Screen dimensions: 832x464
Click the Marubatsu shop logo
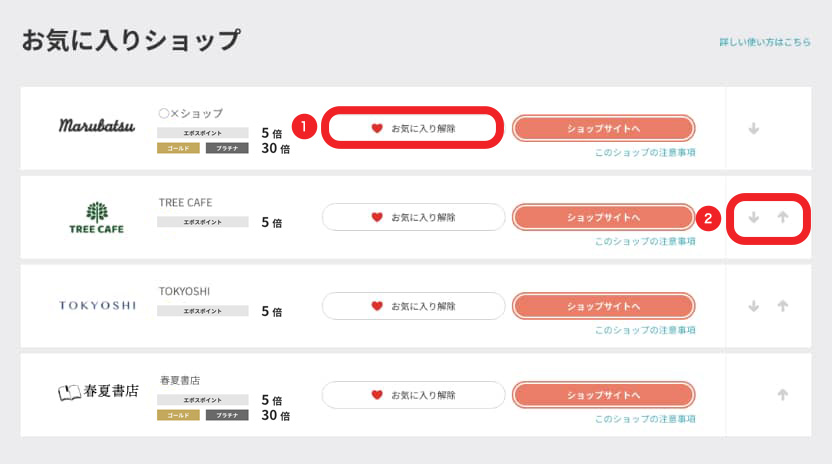(x=96, y=126)
